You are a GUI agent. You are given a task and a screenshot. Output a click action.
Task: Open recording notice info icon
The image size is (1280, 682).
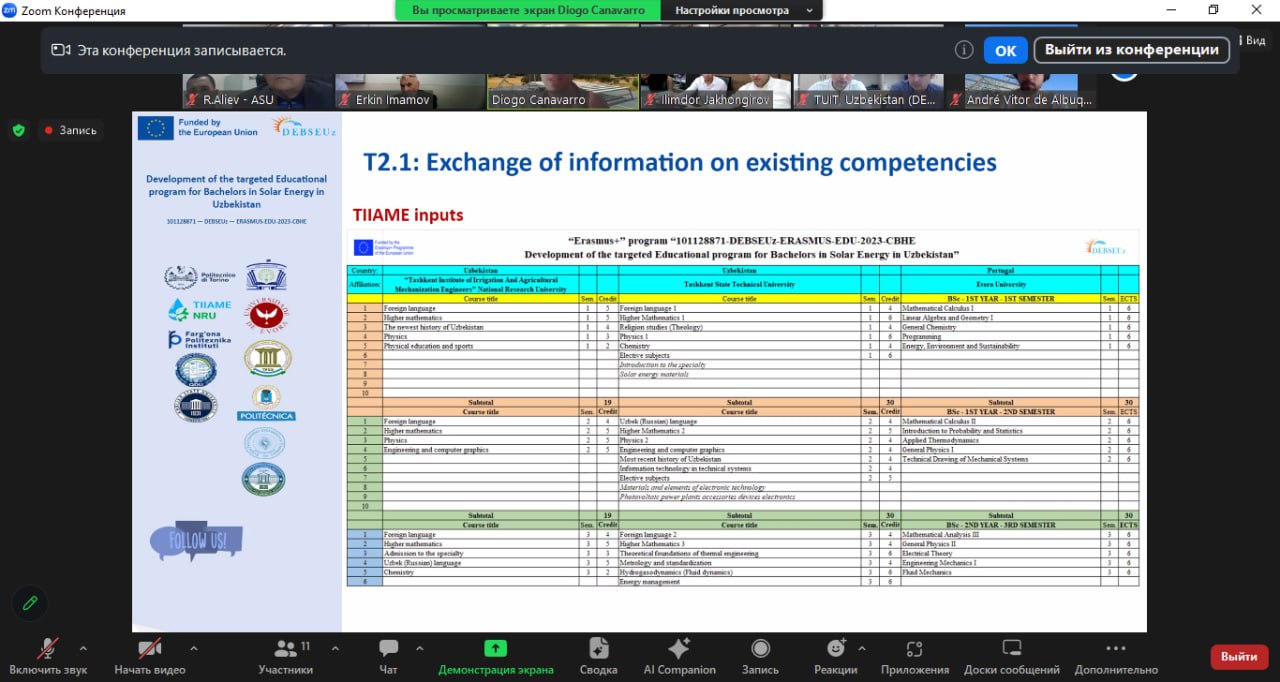pyautogui.click(x=964, y=50)
